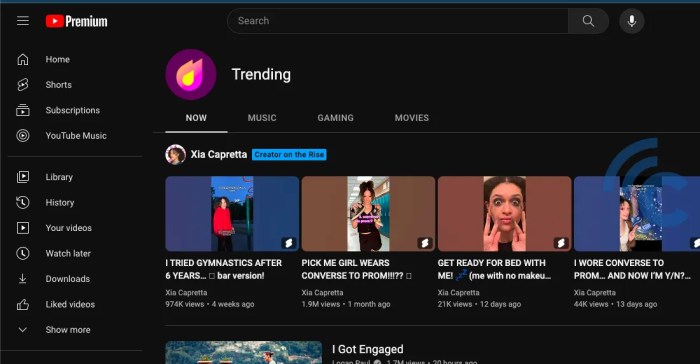Open History label in sidebar
700x364 pixels.
[x=60, y=202]
